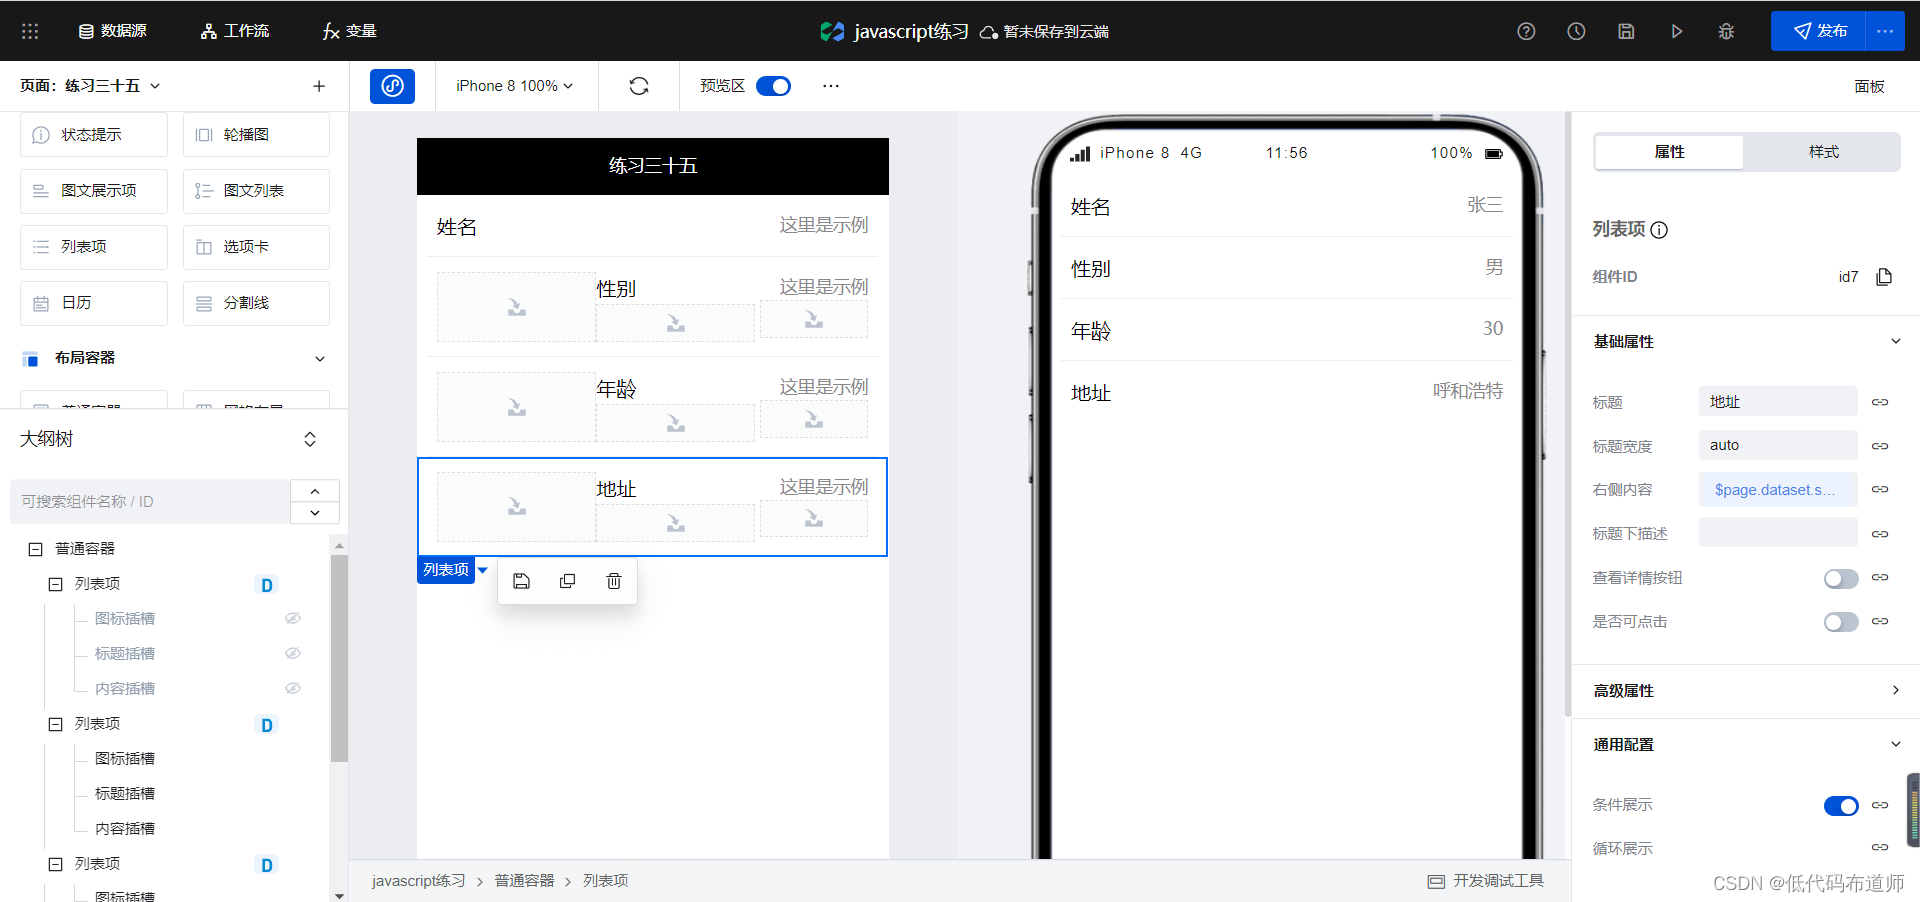Click the 右侧内容 $page.dataset expression field

(x=1778, y=490)
